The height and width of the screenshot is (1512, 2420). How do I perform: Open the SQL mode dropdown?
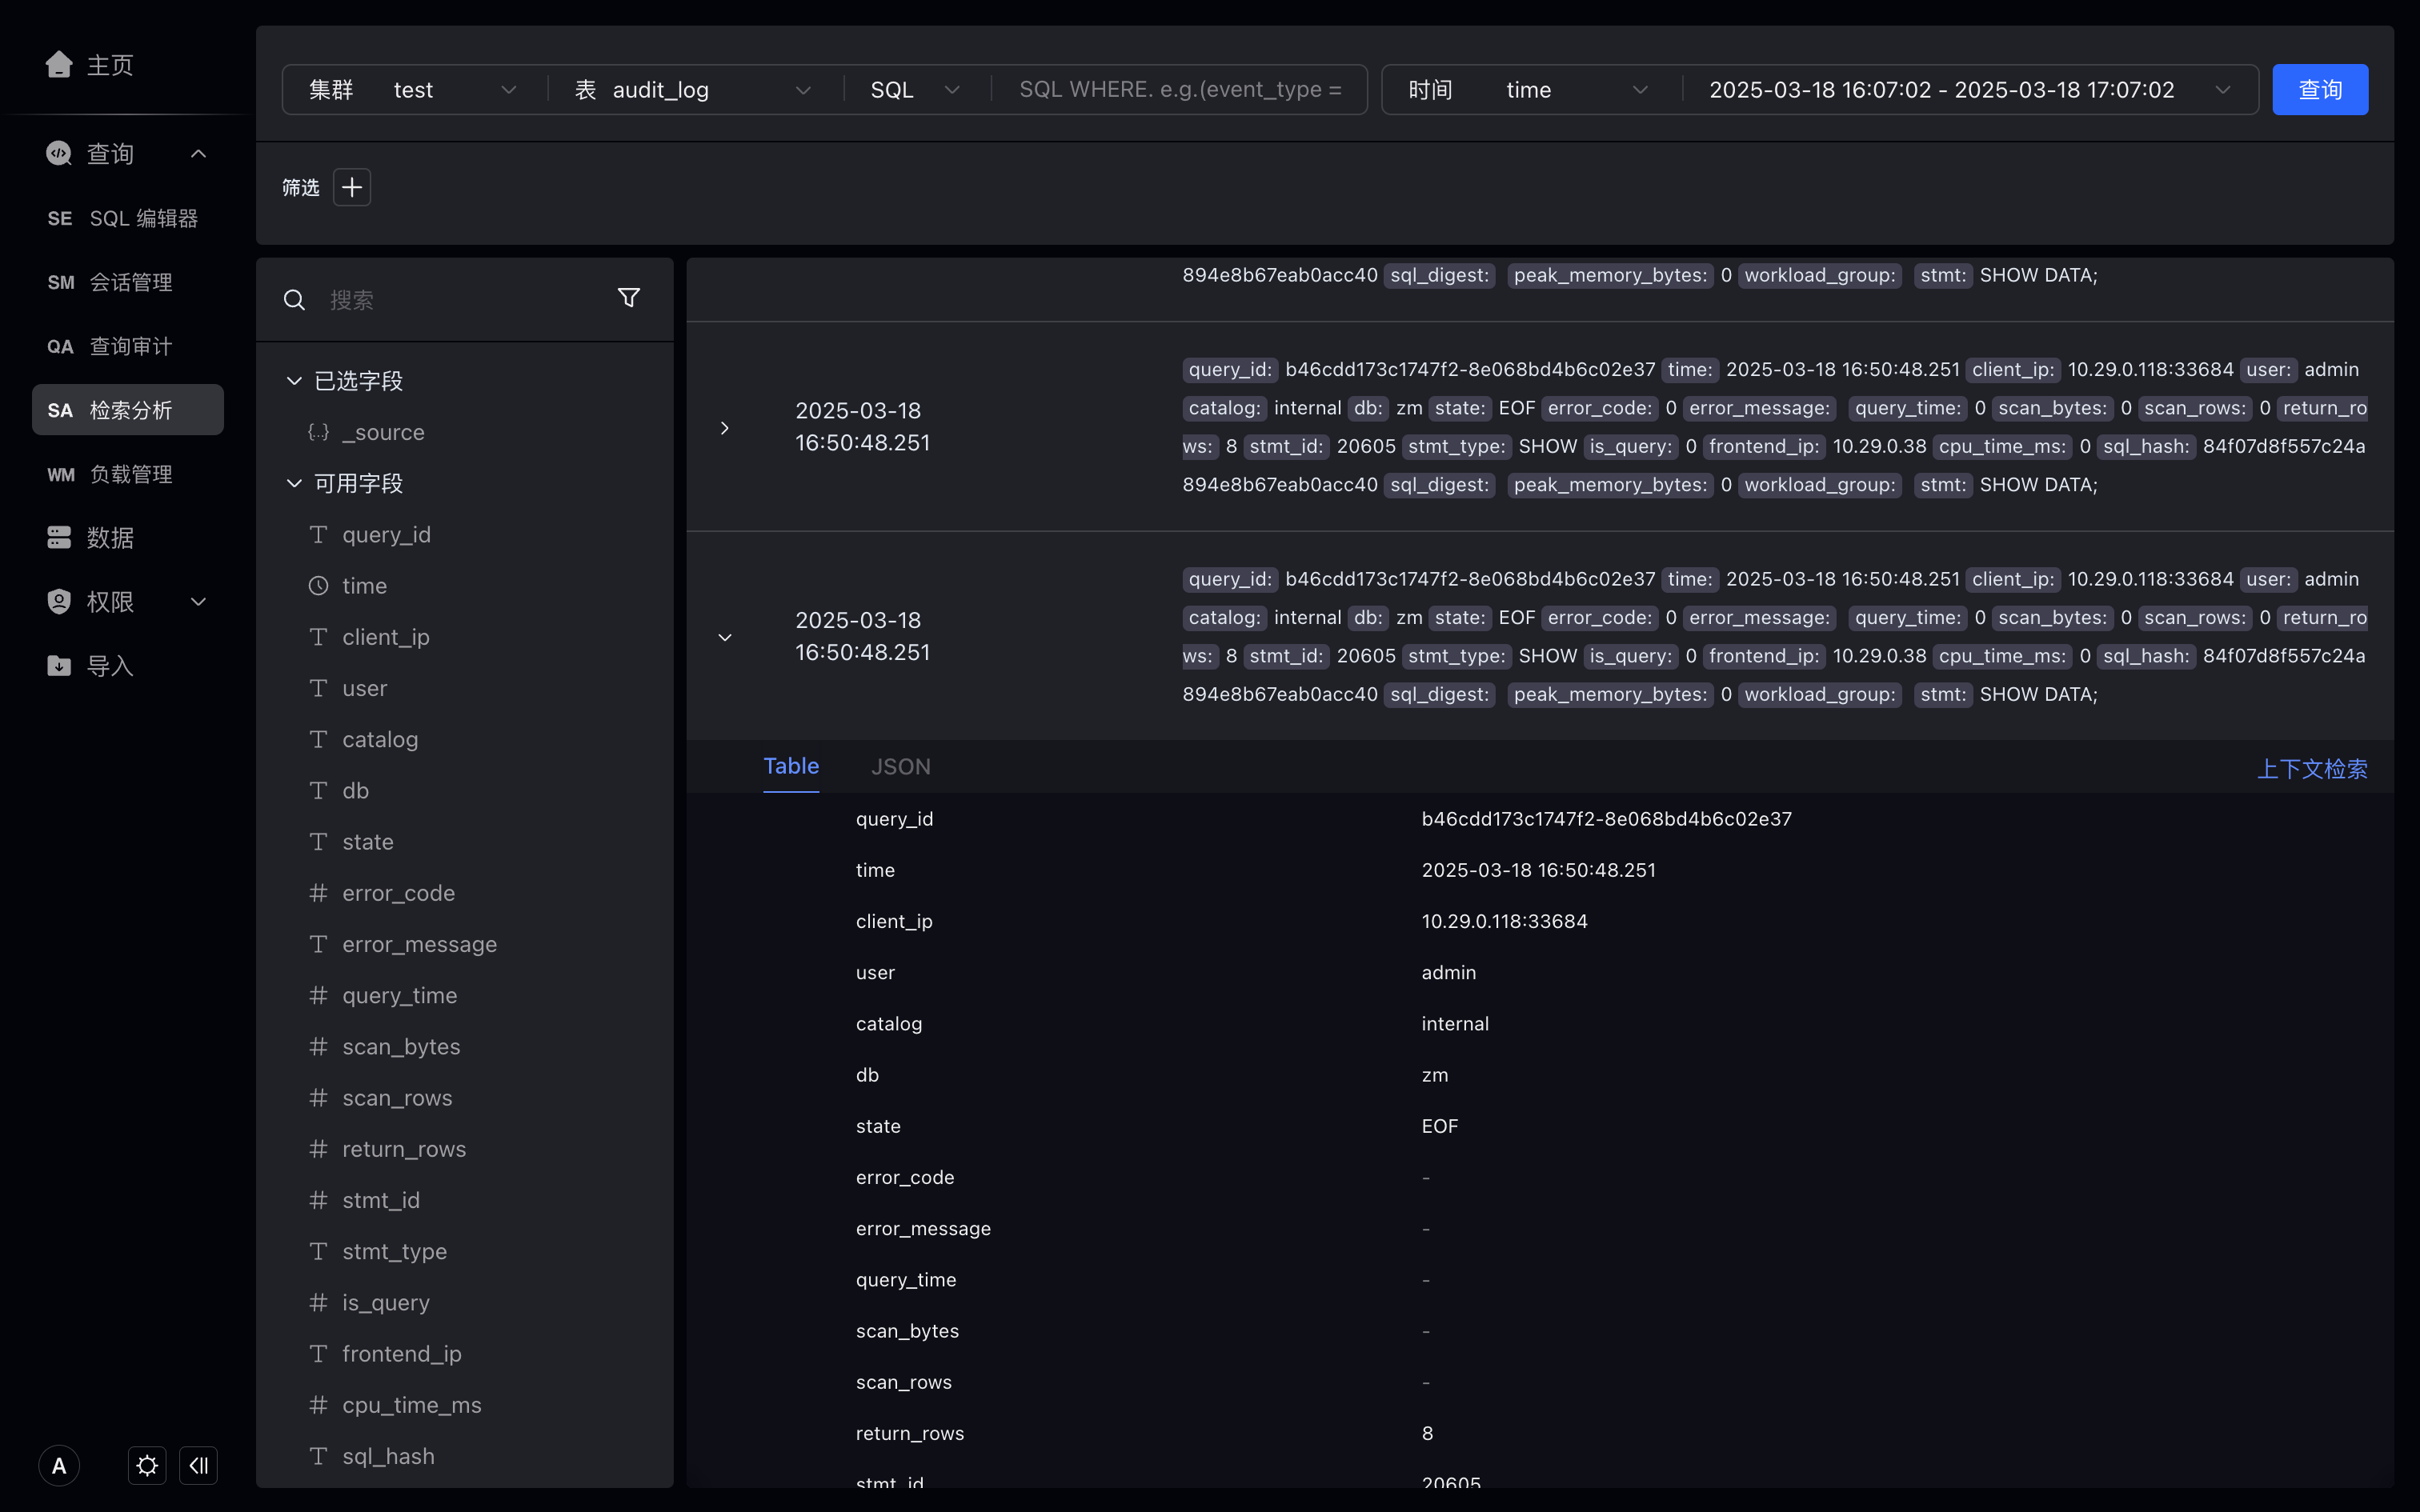pos(915,90)
